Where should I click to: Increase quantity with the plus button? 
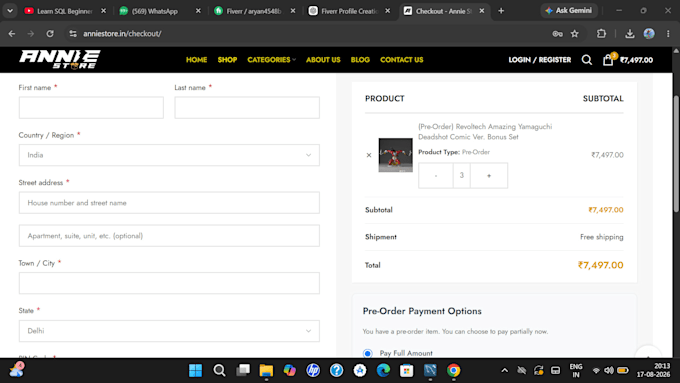[489, 176]
